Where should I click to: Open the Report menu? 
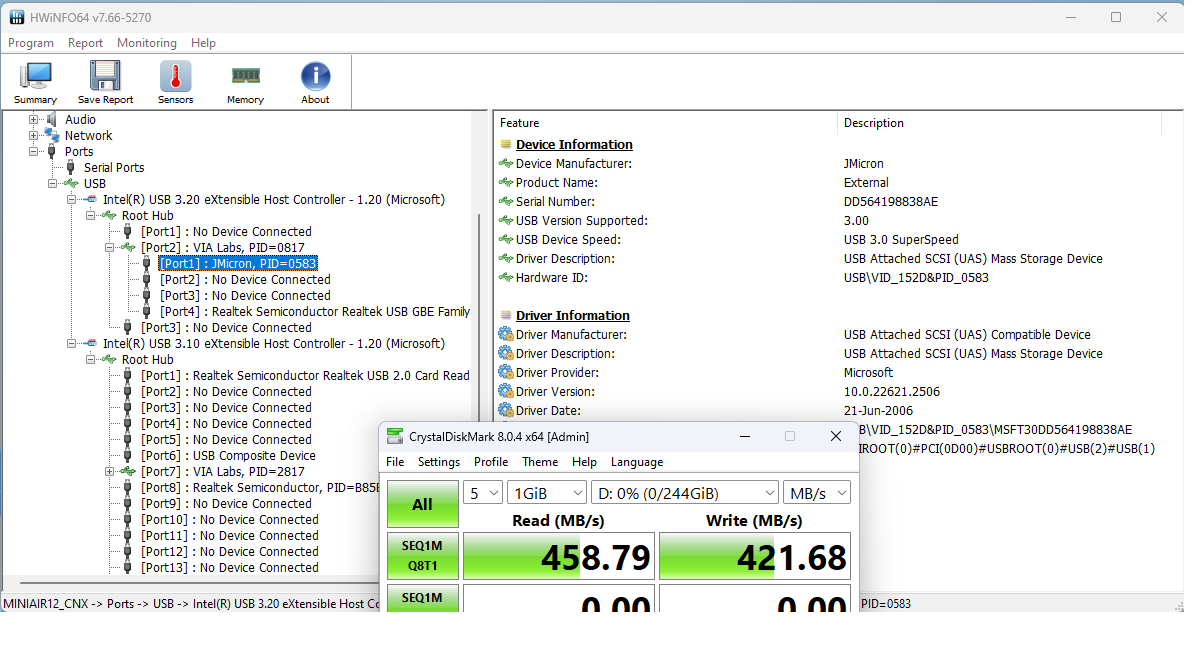86,43
